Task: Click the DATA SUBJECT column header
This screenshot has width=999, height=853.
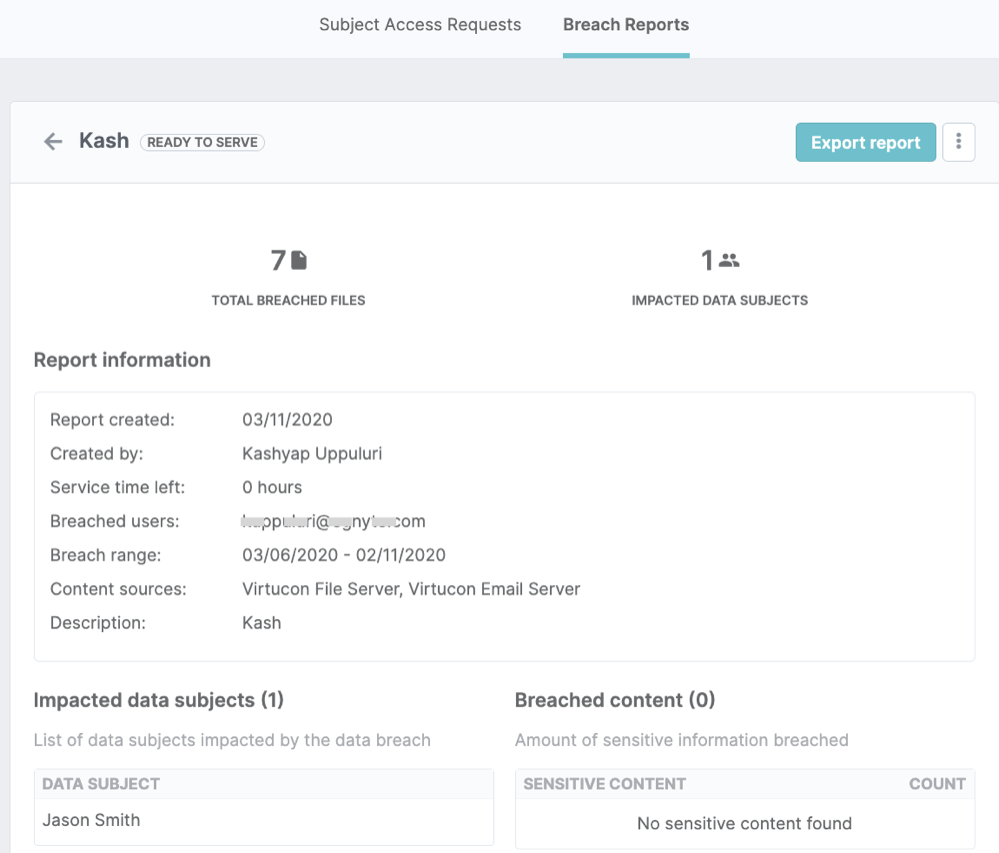Action: click(x=101, y=784)
